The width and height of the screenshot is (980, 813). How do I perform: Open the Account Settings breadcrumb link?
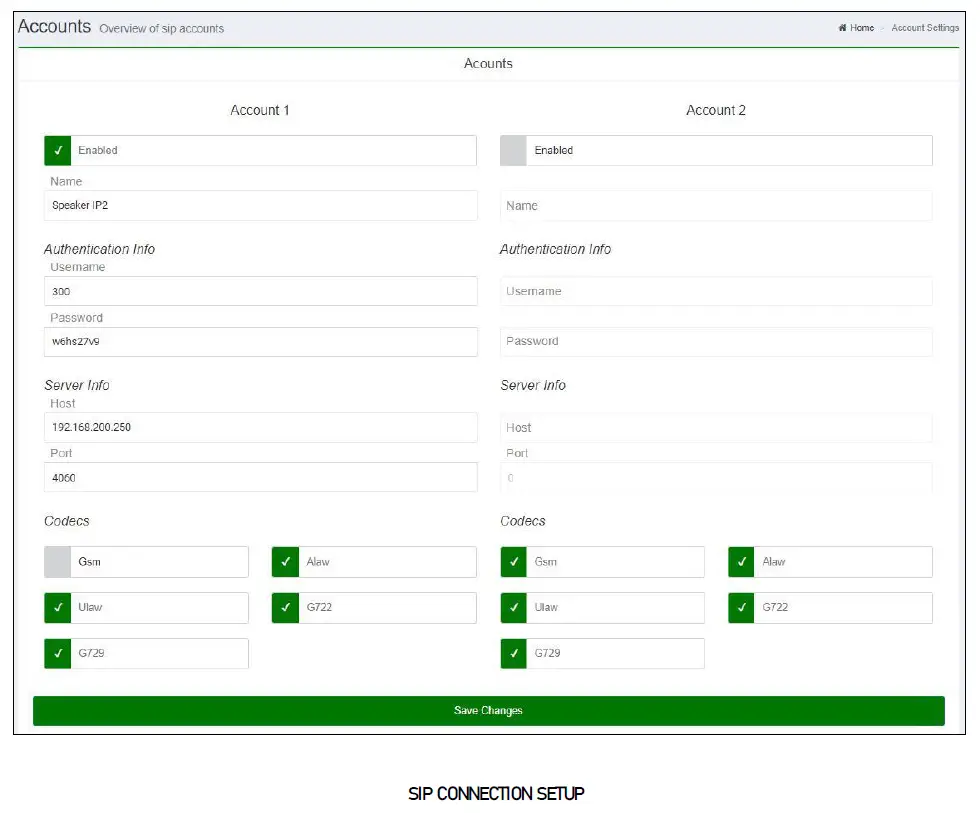coord(925,27)
